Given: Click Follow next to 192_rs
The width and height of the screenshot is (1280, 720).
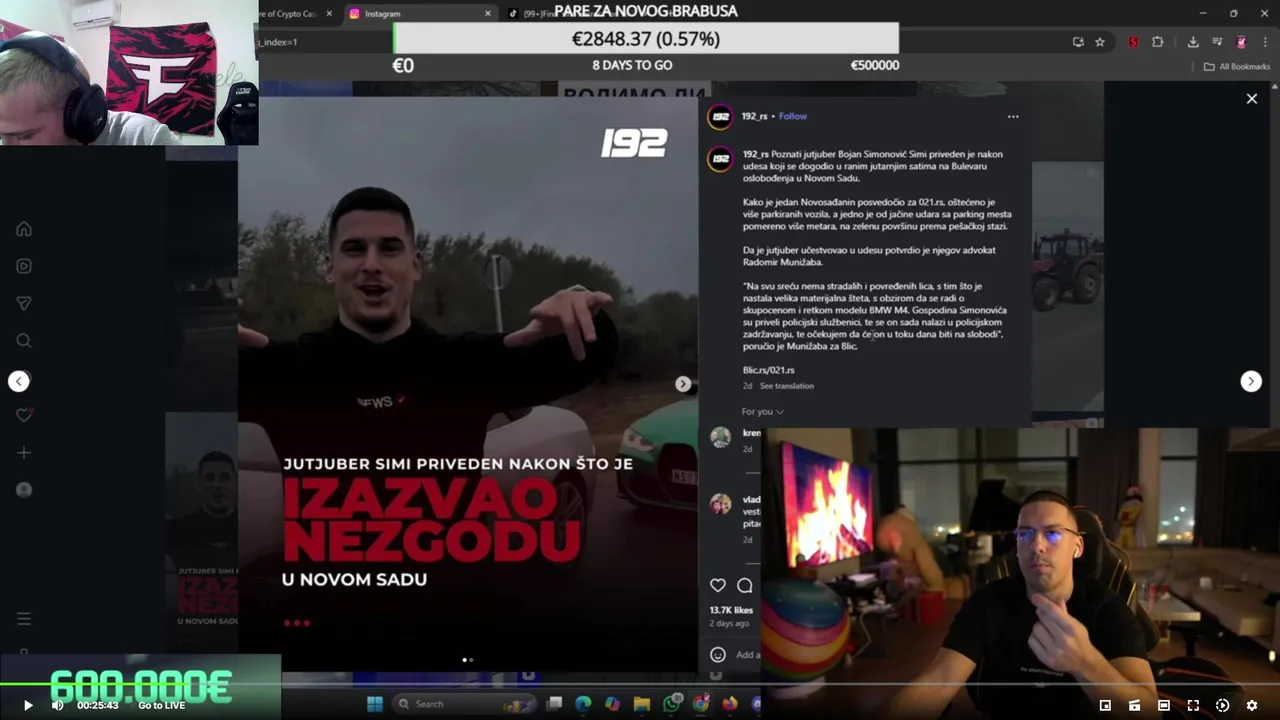Looking at the screenshot, I should (793, 116).
